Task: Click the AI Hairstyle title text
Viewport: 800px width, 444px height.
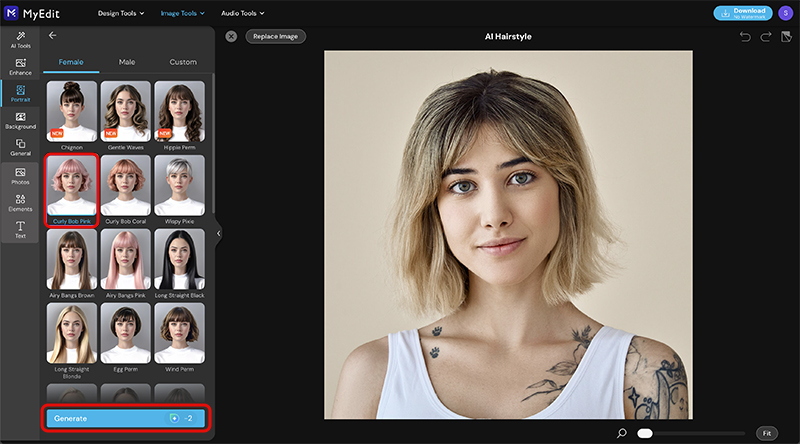Action: [x=508, y=36]
